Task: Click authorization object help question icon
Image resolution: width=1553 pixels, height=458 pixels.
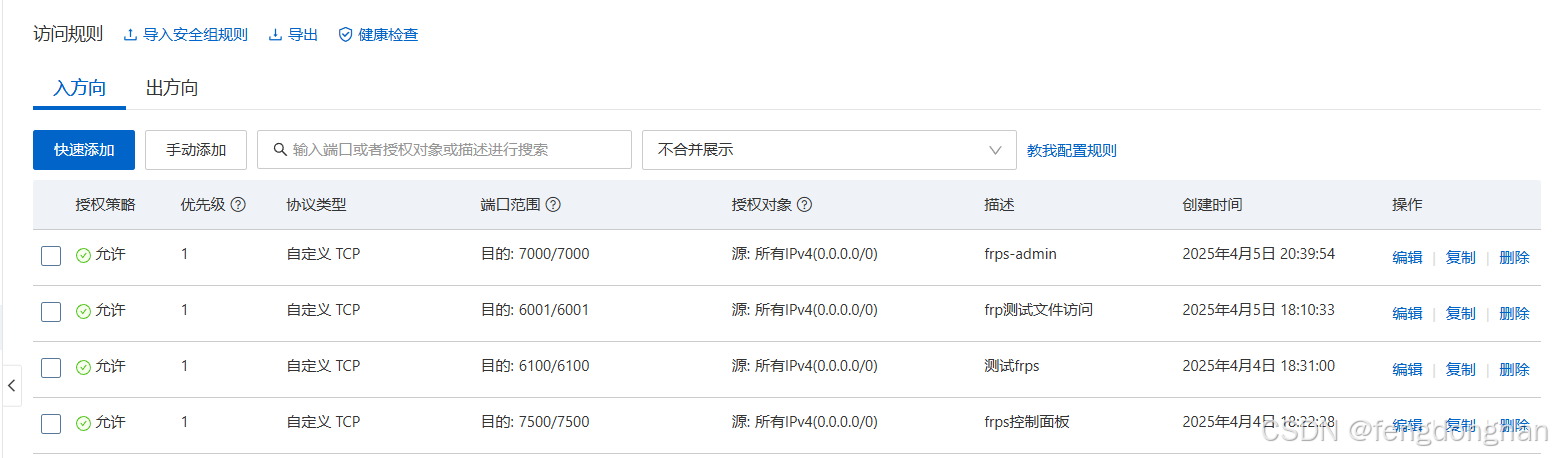Action: pyautogui.click(x=804, y=204)
